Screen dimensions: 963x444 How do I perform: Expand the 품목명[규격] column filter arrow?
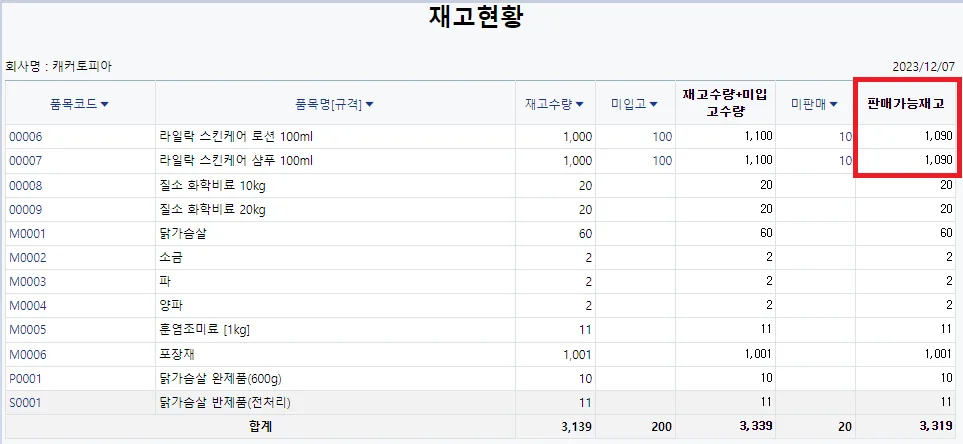369,104
